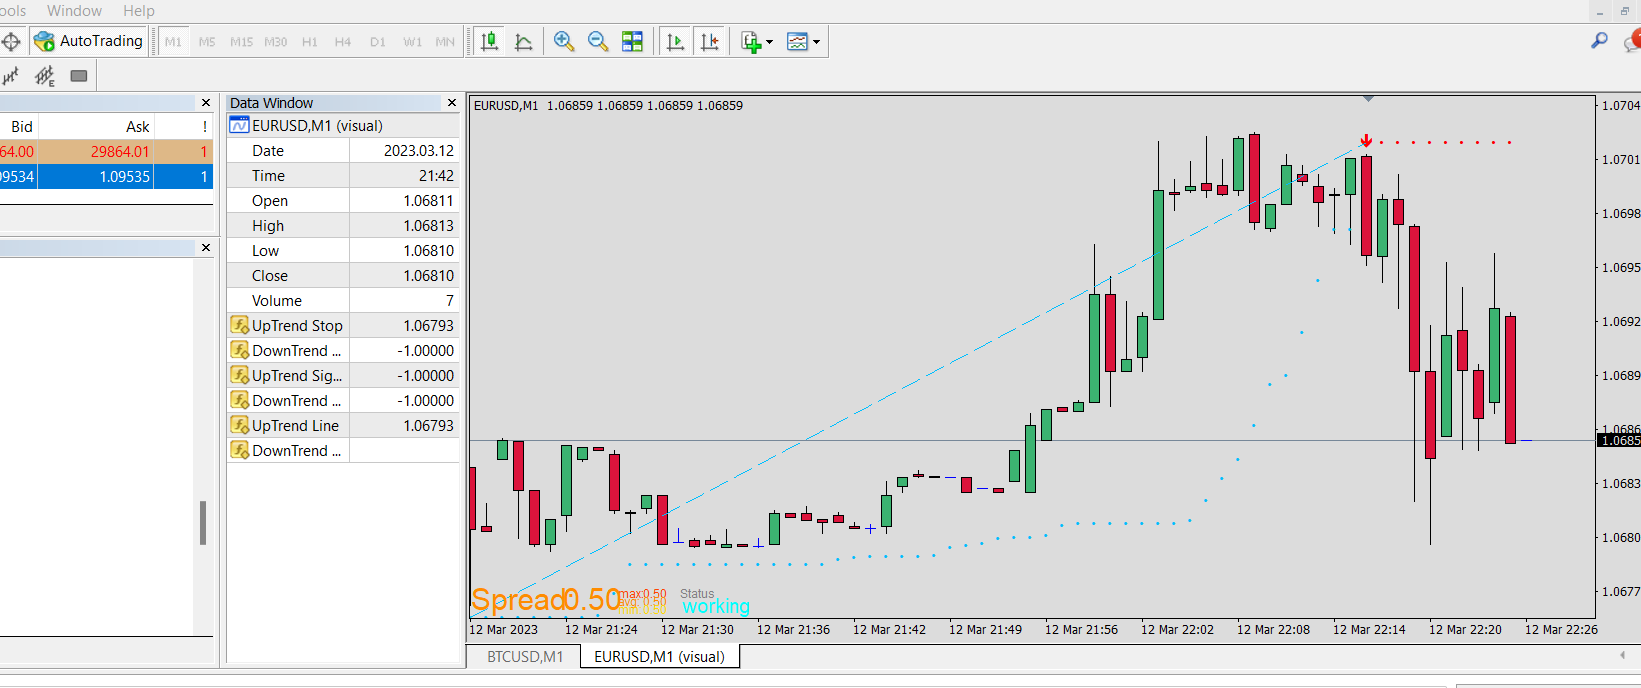Toggle chart auto scroll
The image size is (1641, 688).
pyautogui.click(x=676, y=41)
